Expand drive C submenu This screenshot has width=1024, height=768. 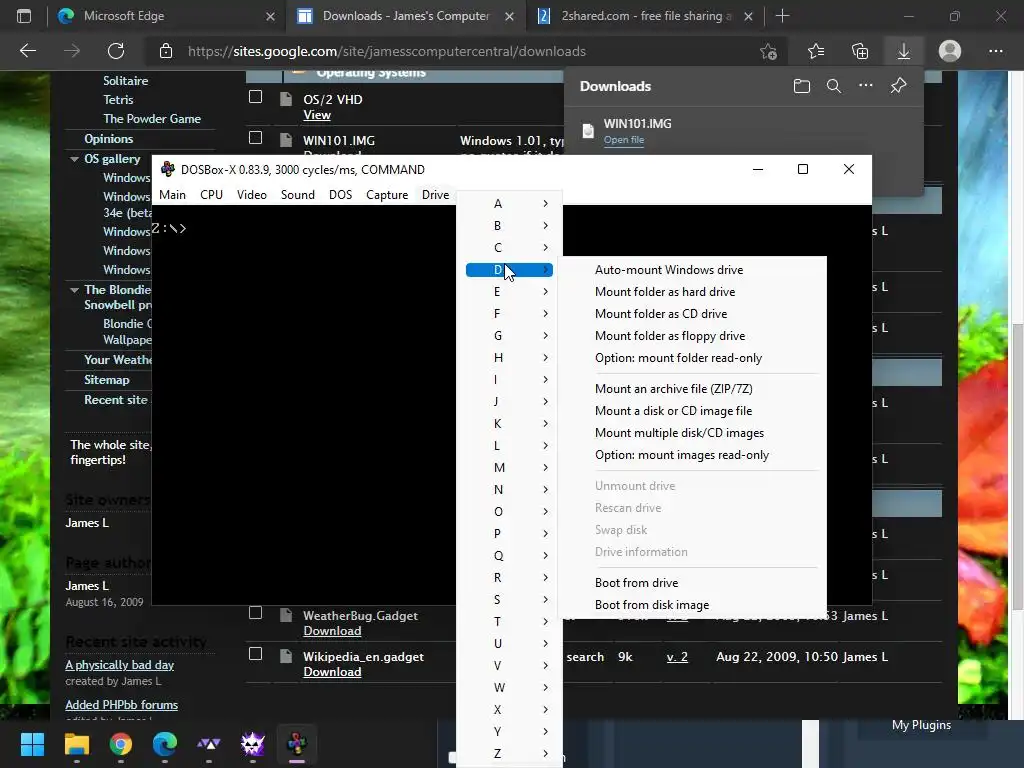[x=509, y=248]
